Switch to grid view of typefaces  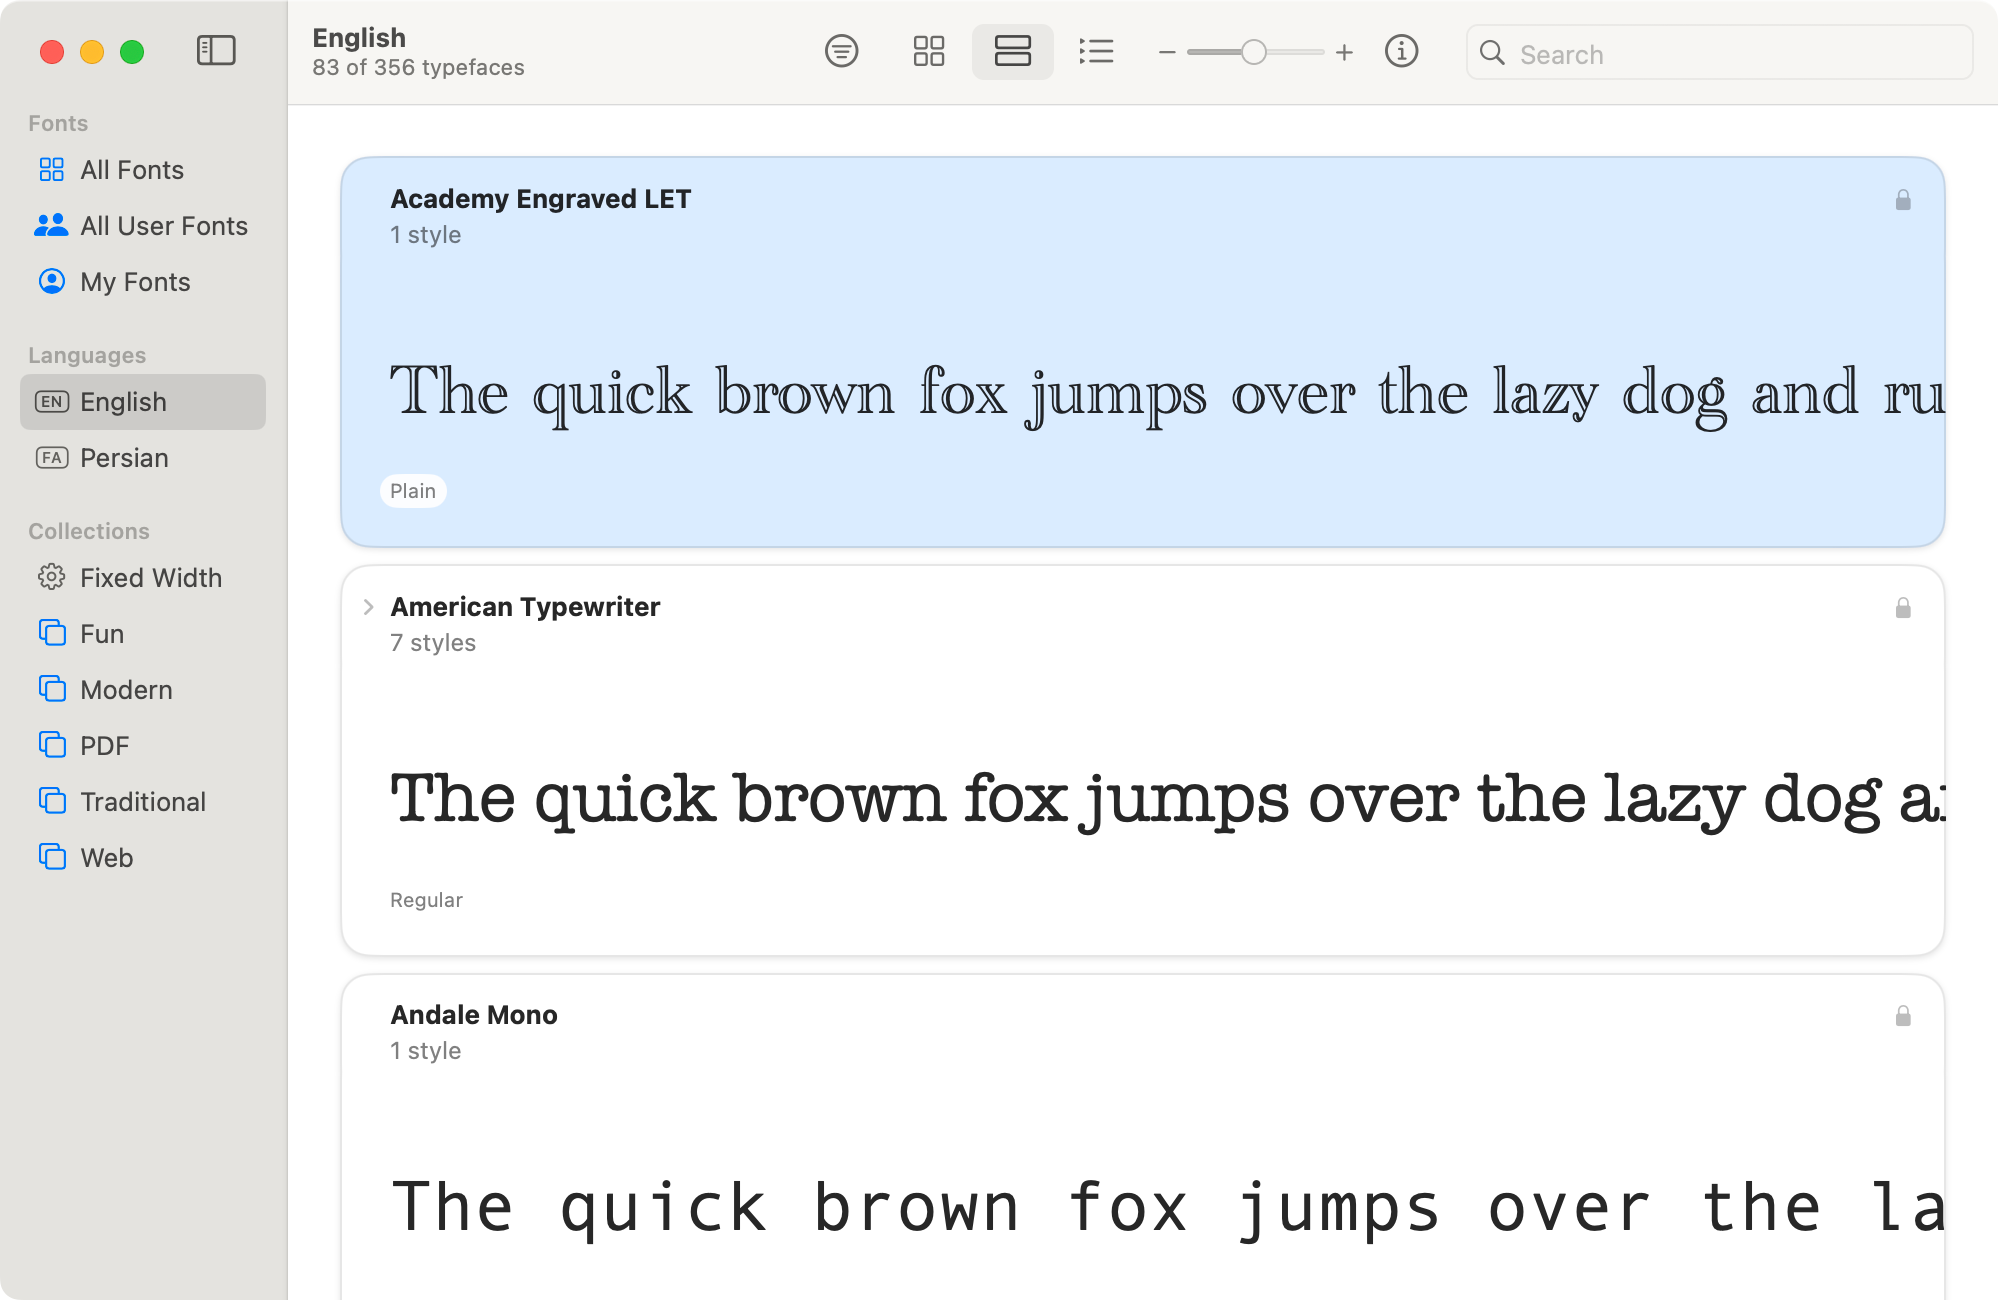[928, 51]
